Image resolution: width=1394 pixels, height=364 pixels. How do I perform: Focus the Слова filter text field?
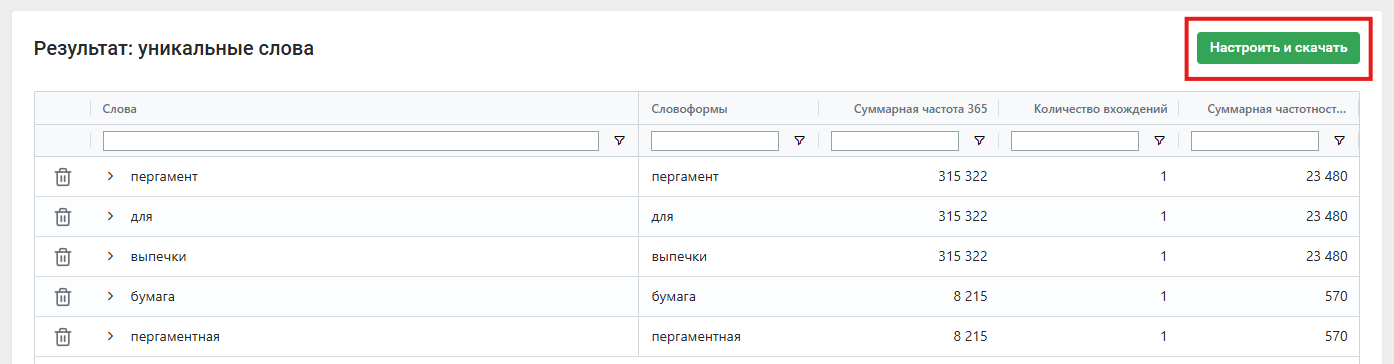(351, 141)
